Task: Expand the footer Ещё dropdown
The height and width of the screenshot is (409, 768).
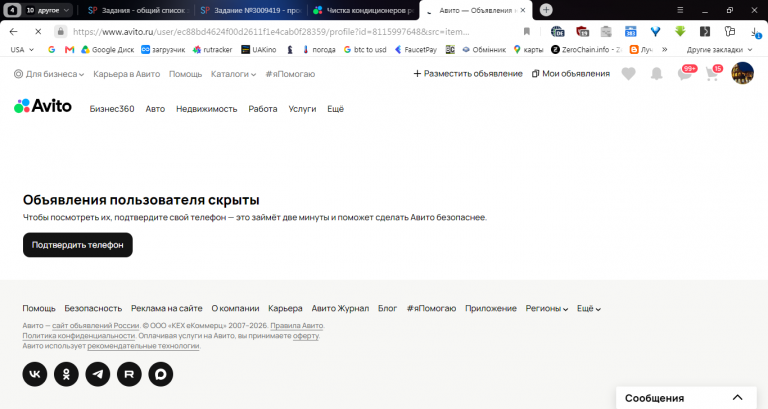Action: tap(589, 308)
